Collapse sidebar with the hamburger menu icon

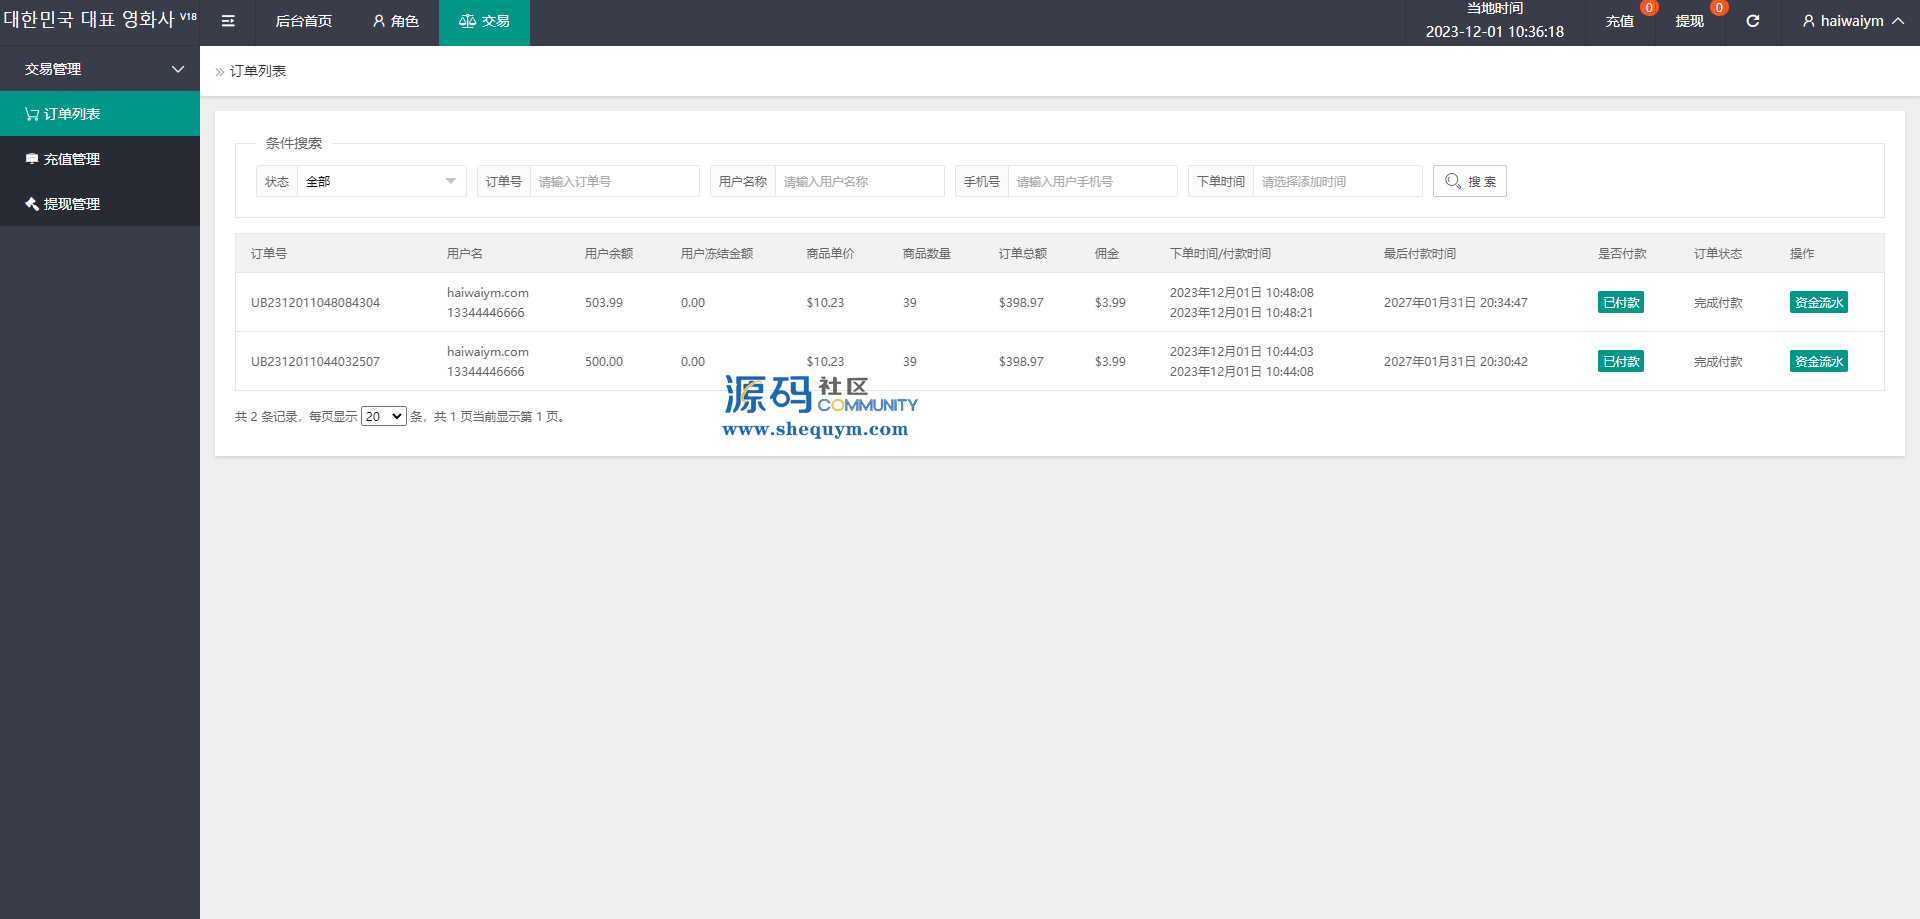[228, 21]
